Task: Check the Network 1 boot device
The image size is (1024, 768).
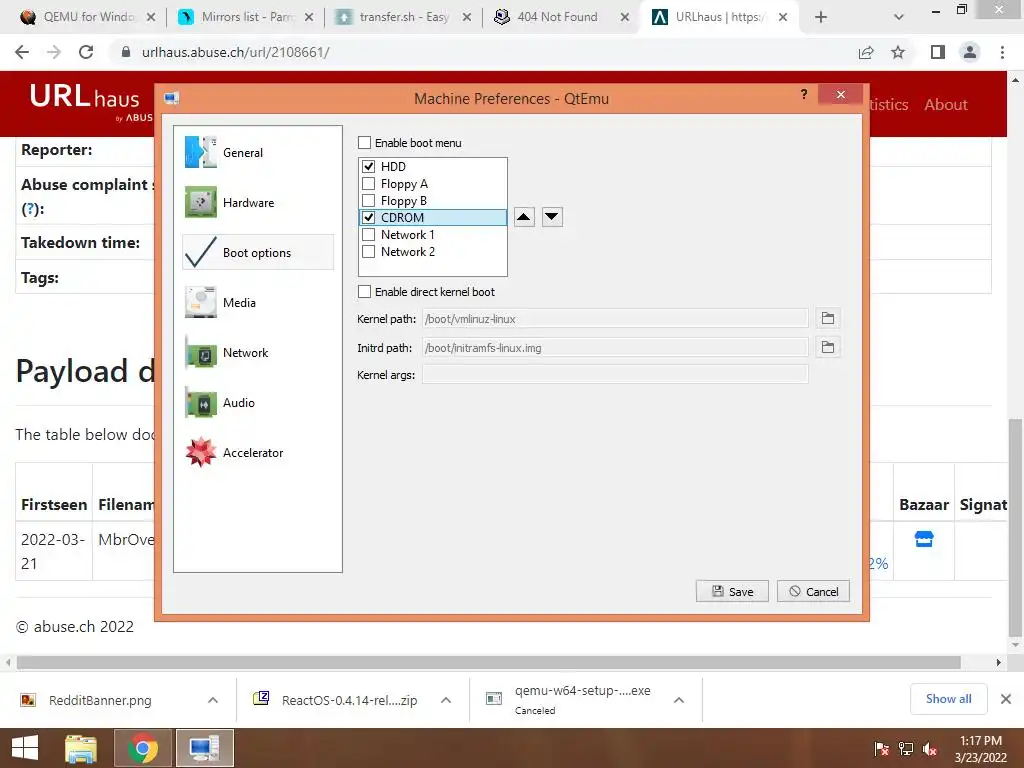Action: pos(368,234)
